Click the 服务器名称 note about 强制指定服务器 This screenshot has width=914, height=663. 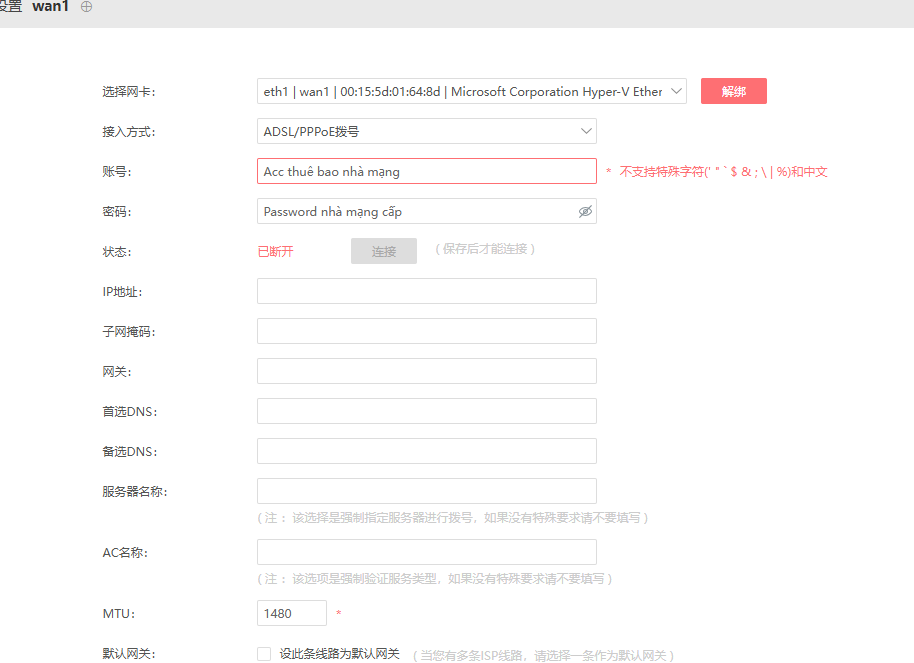(x=453, y=518)
